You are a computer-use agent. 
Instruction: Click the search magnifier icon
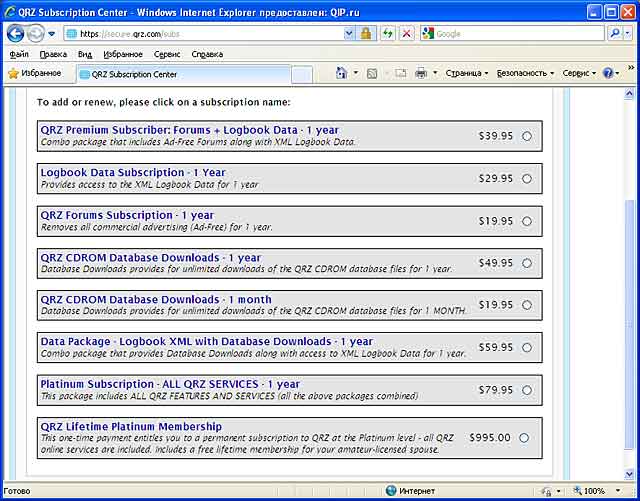pyautogui.click(x=616, y=33)
